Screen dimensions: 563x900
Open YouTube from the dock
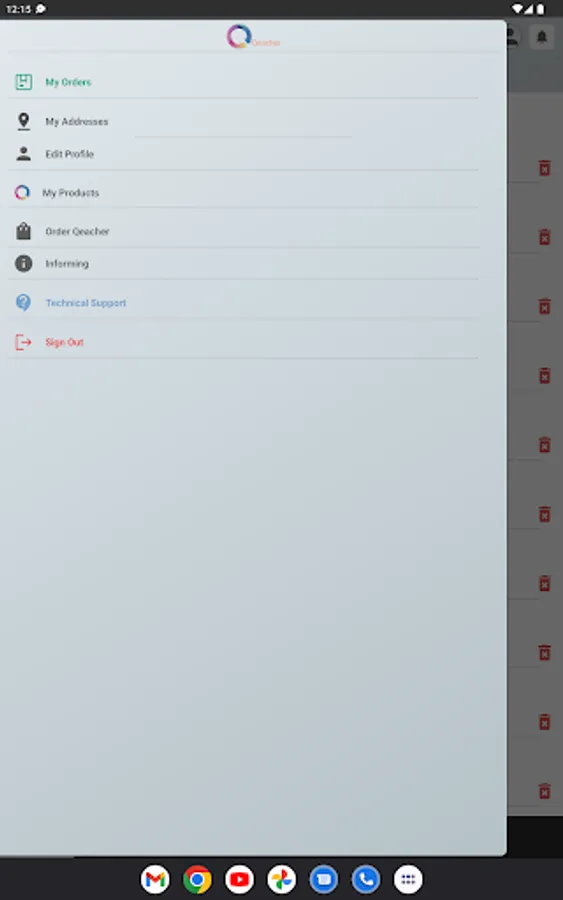coord(239,879)
